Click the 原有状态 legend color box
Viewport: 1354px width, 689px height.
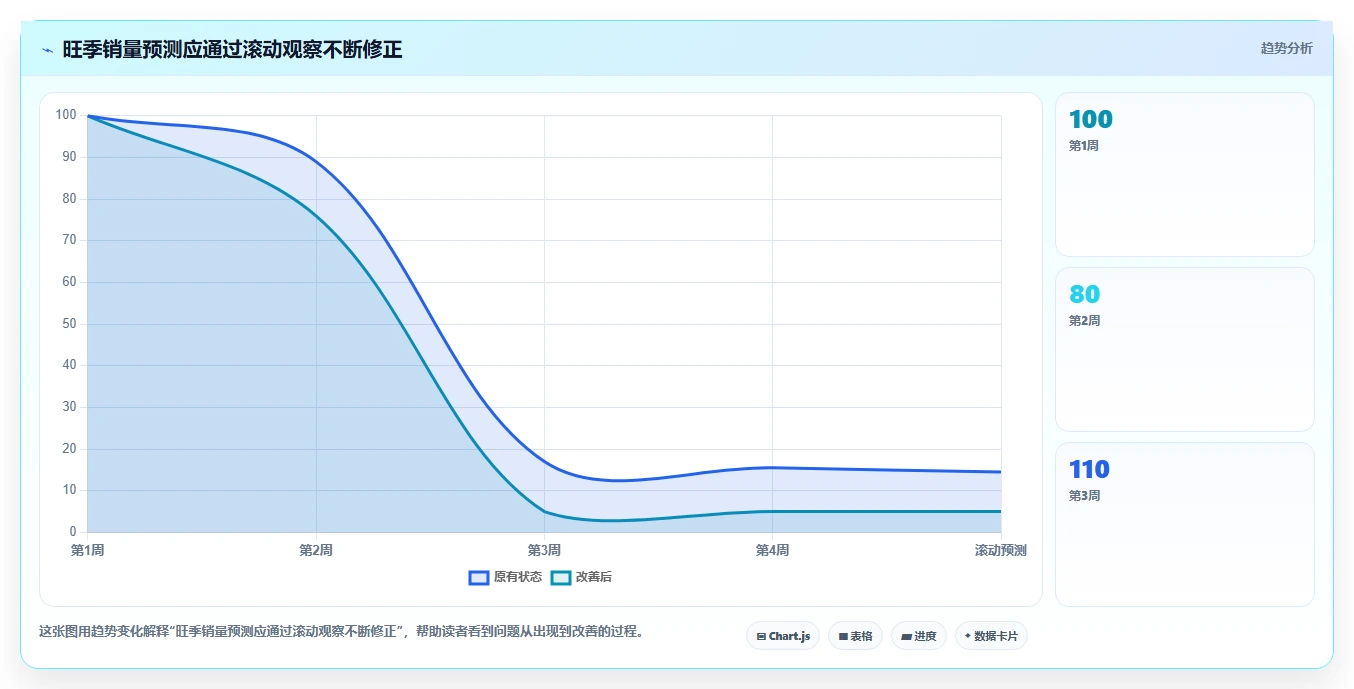(479, 577)
